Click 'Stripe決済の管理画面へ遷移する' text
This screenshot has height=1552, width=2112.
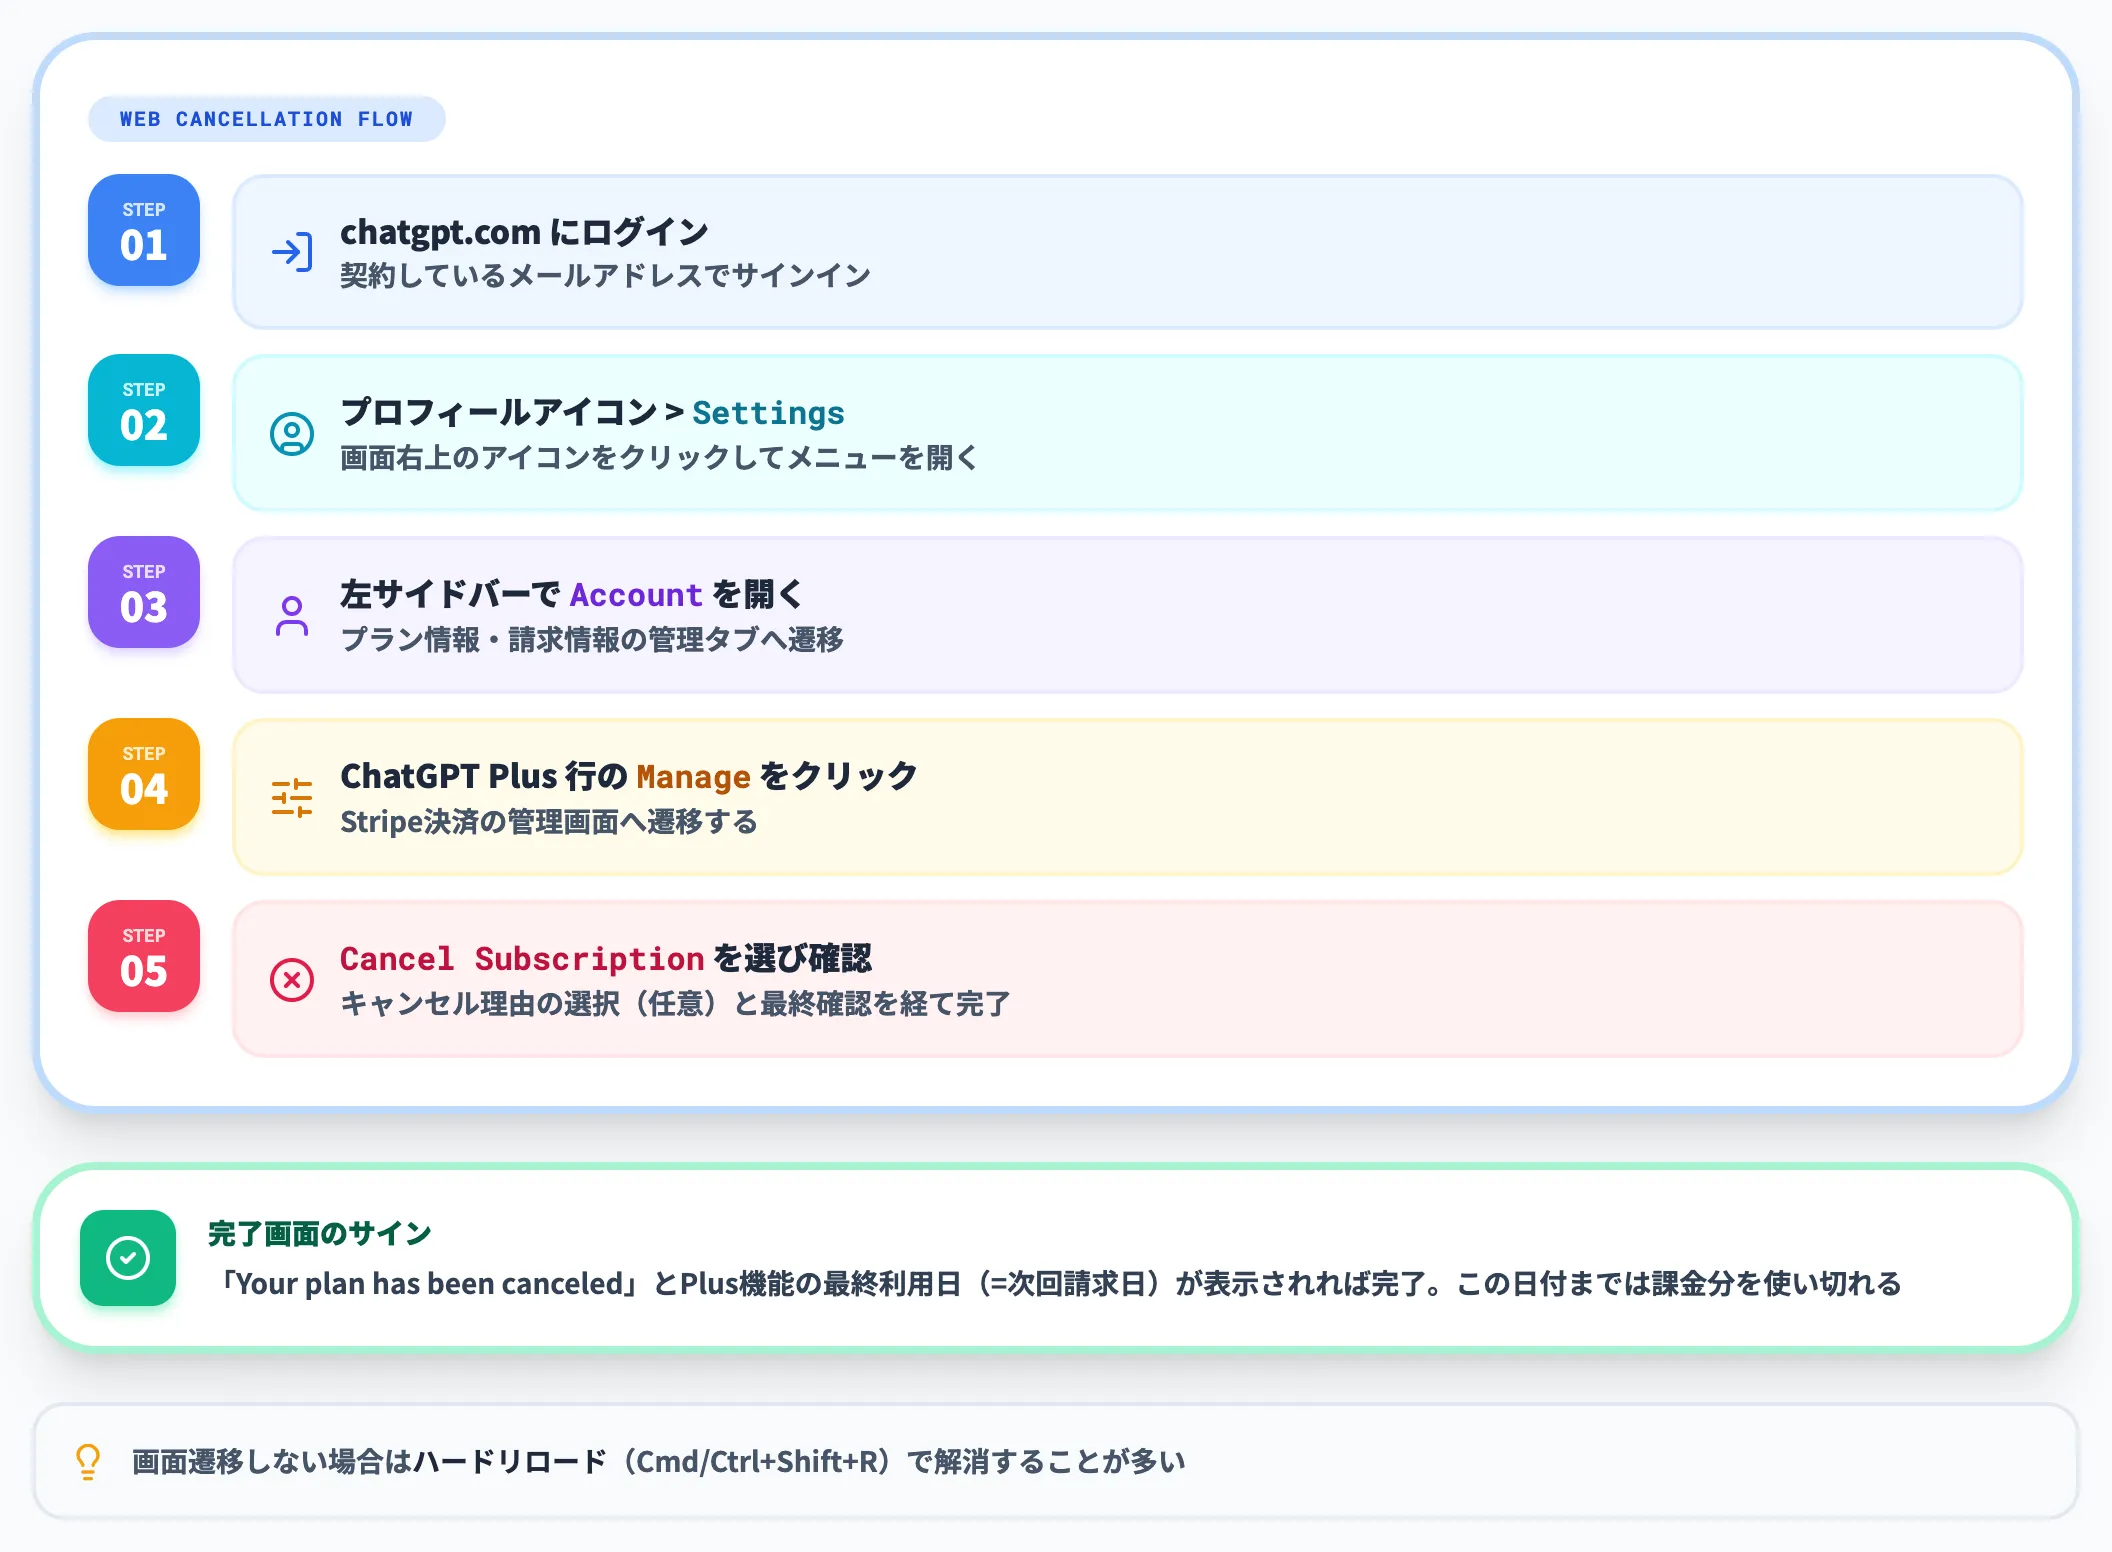[549, 822]
